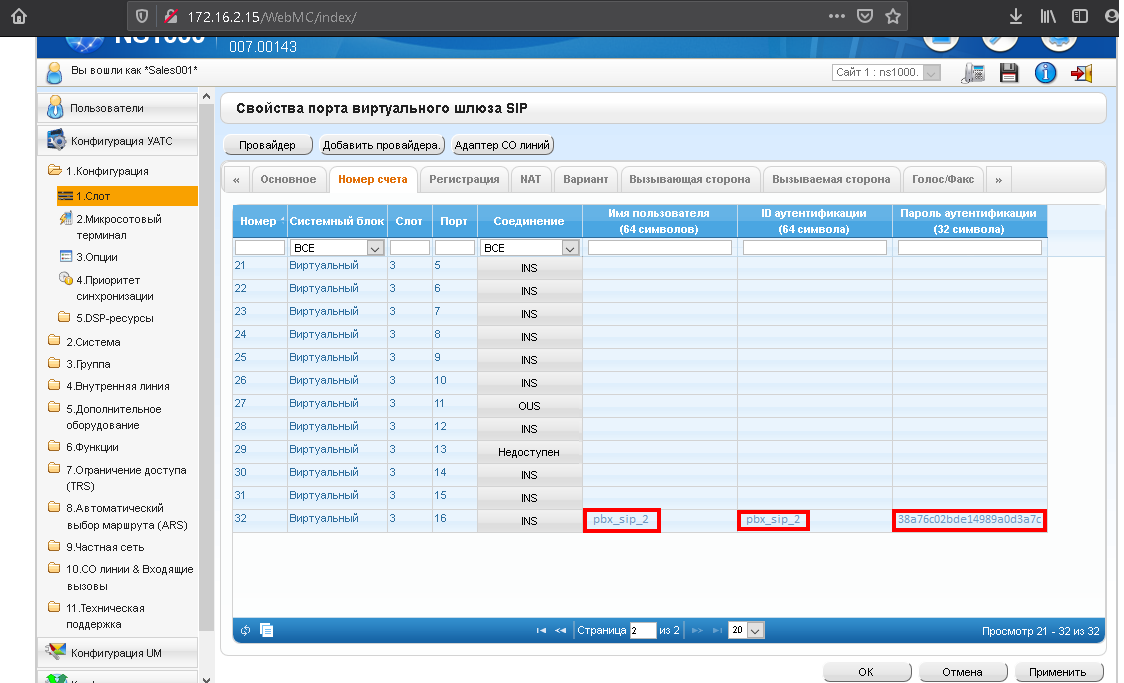Go to previous page of table

(560, 630)
